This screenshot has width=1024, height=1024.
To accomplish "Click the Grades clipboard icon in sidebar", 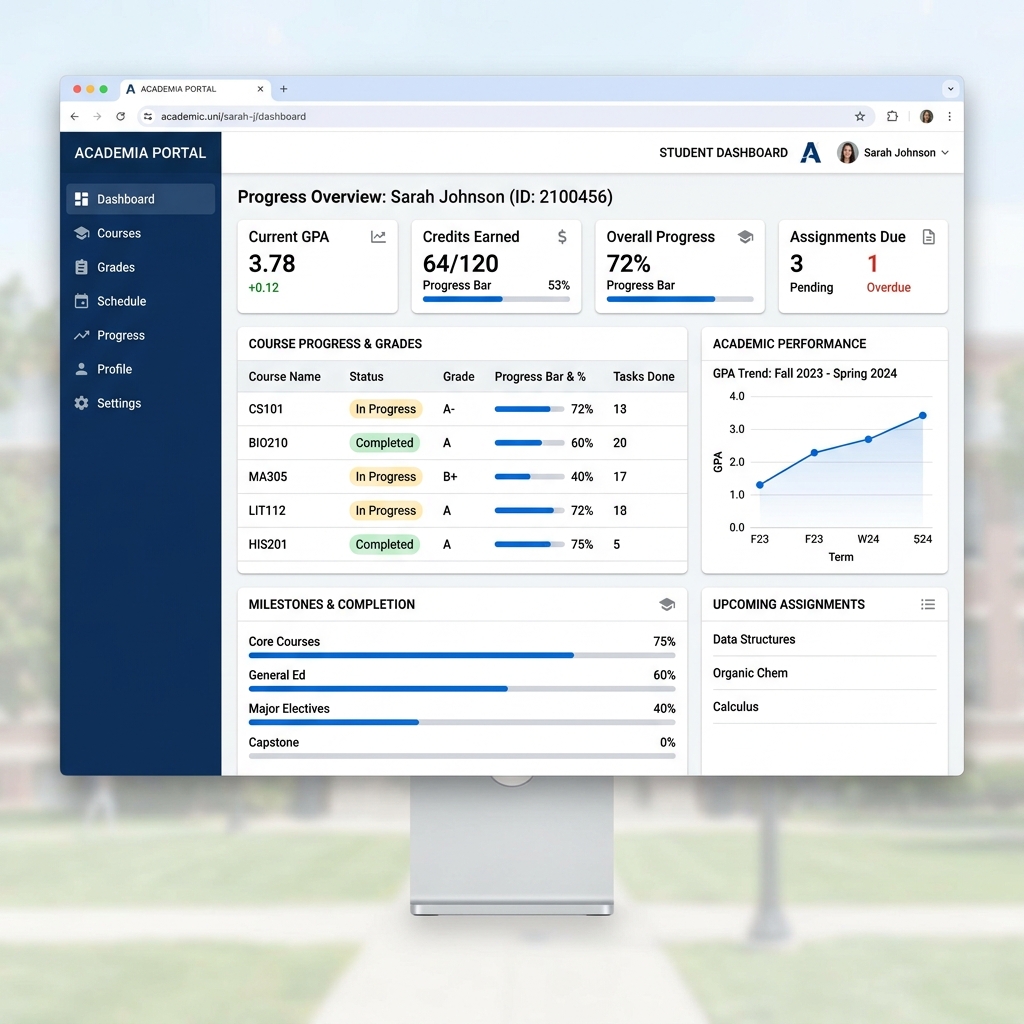I will (82, 267).
